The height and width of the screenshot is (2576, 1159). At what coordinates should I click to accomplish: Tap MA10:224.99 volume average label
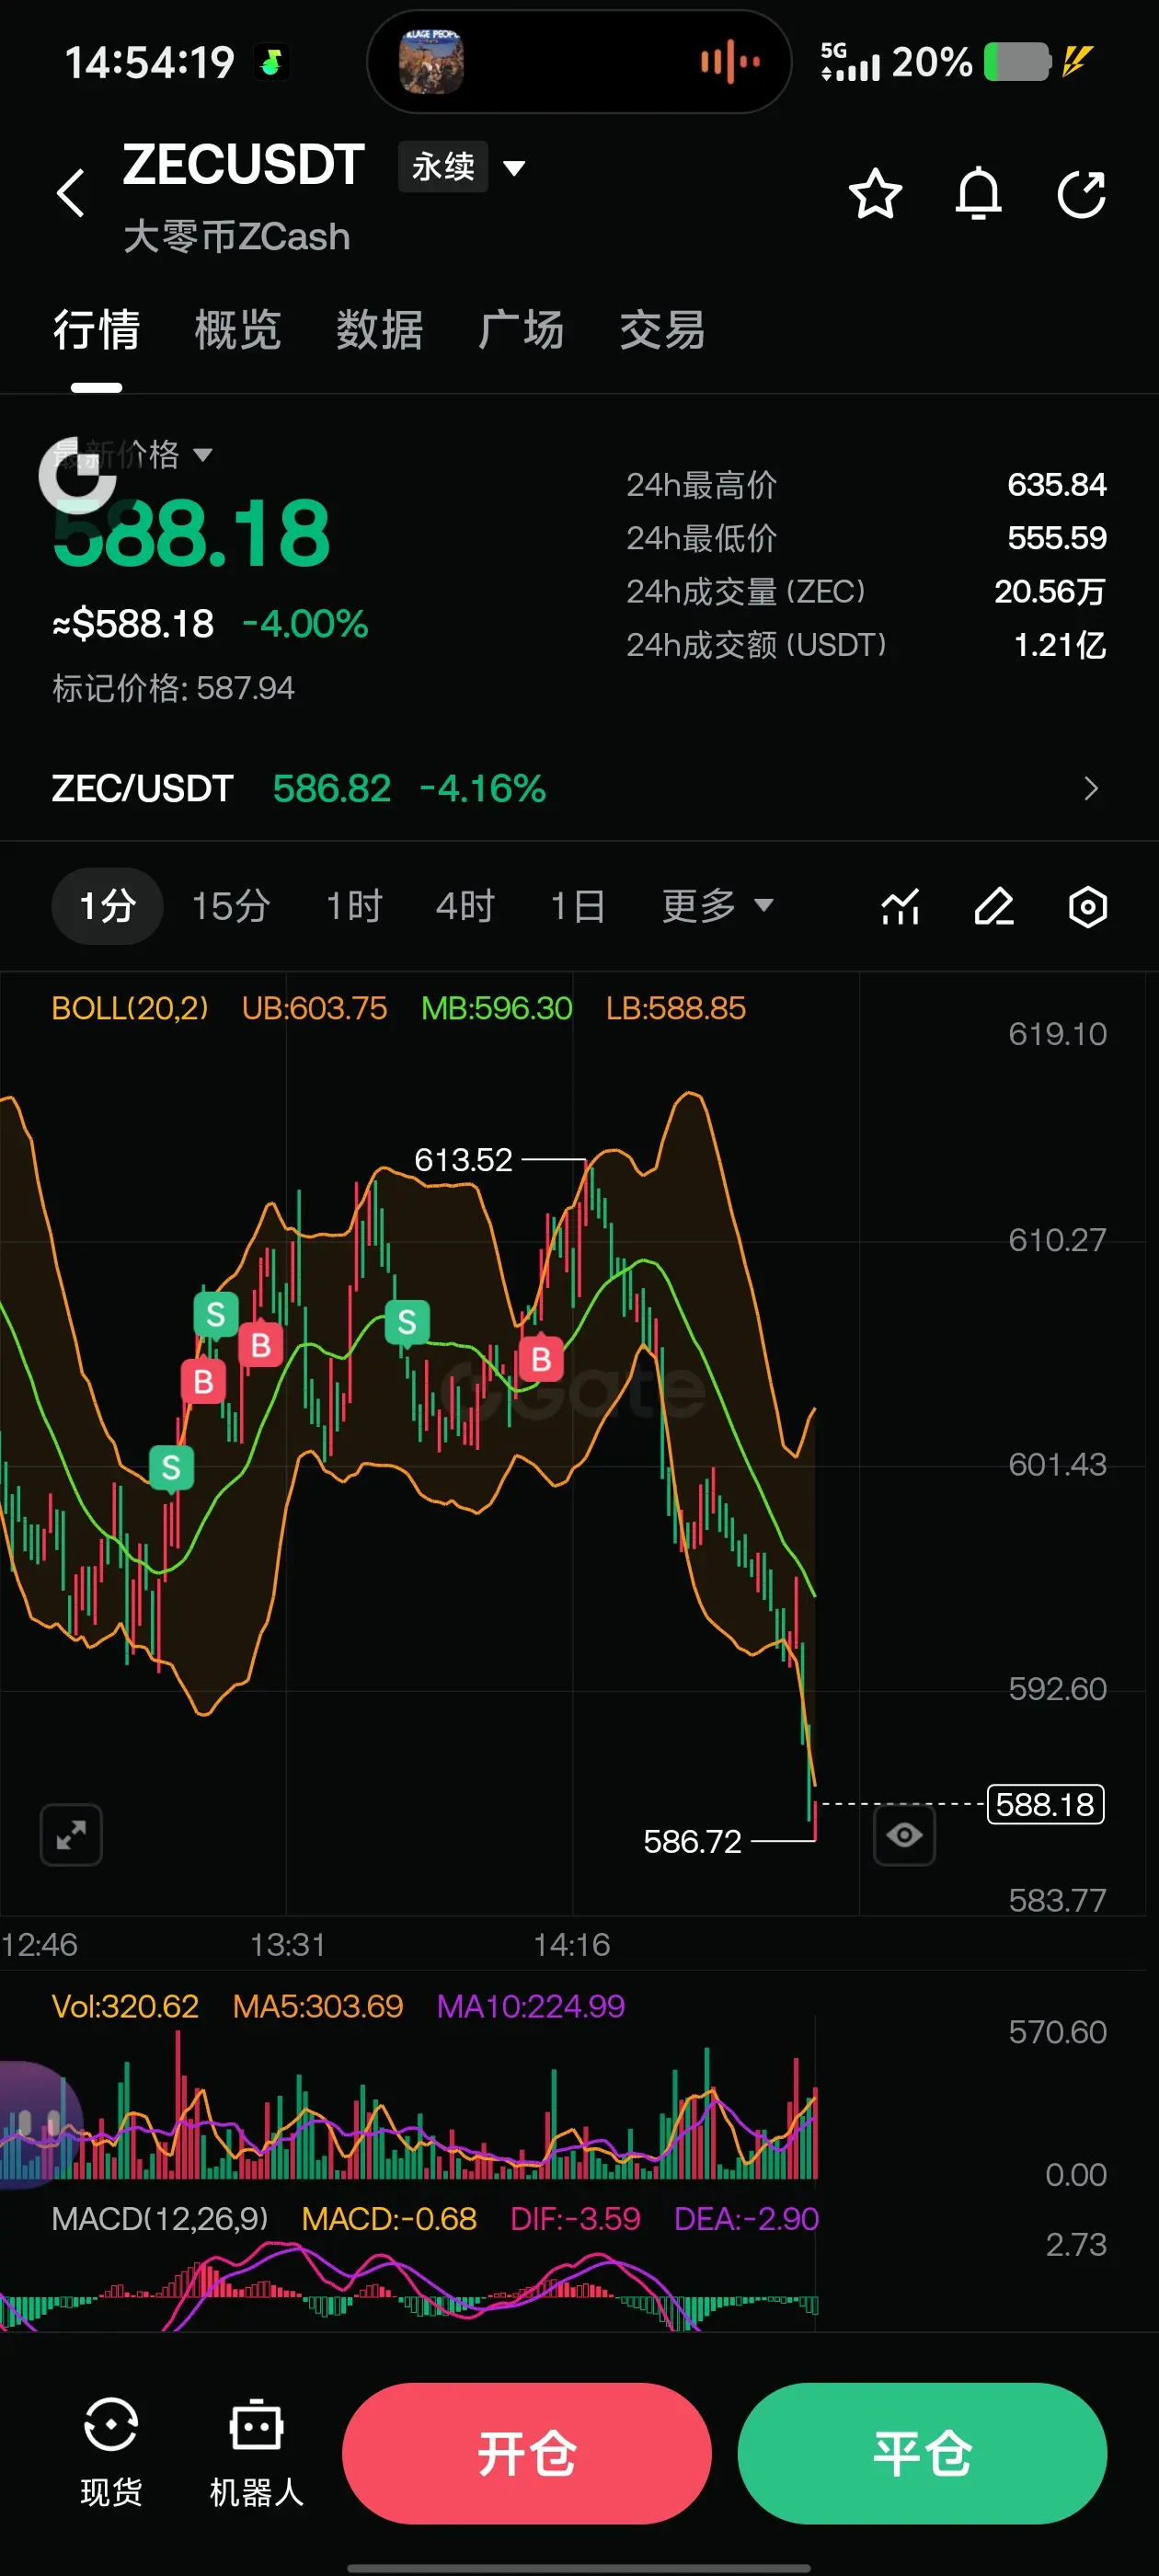tap(530, 2006)
